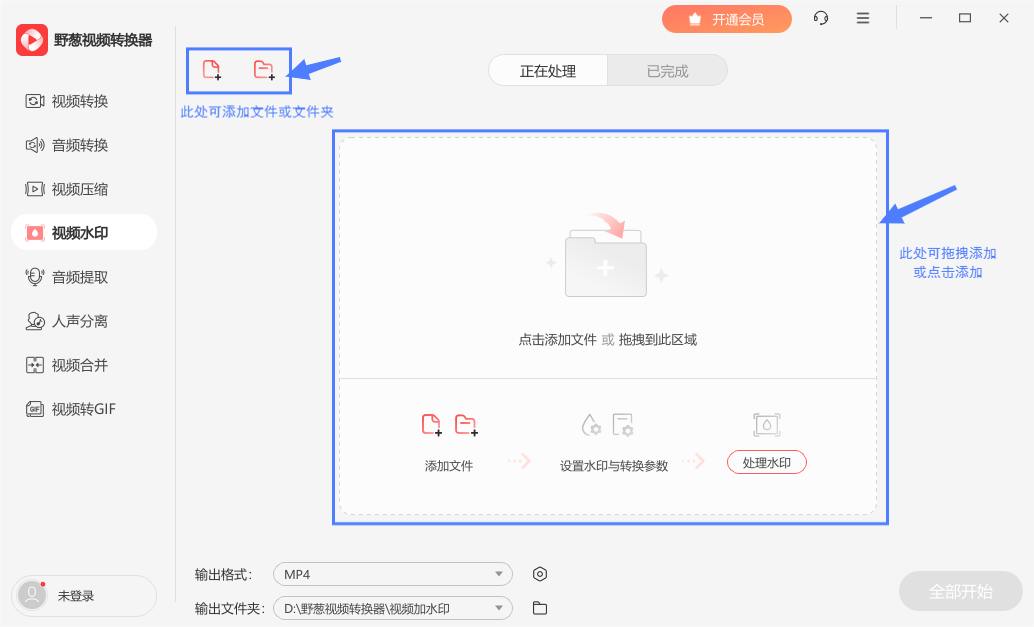Click the 开通会员 membership button
Image resolution: width=1034 pixels, height=627 pixels.
click(x=727, y=19)
